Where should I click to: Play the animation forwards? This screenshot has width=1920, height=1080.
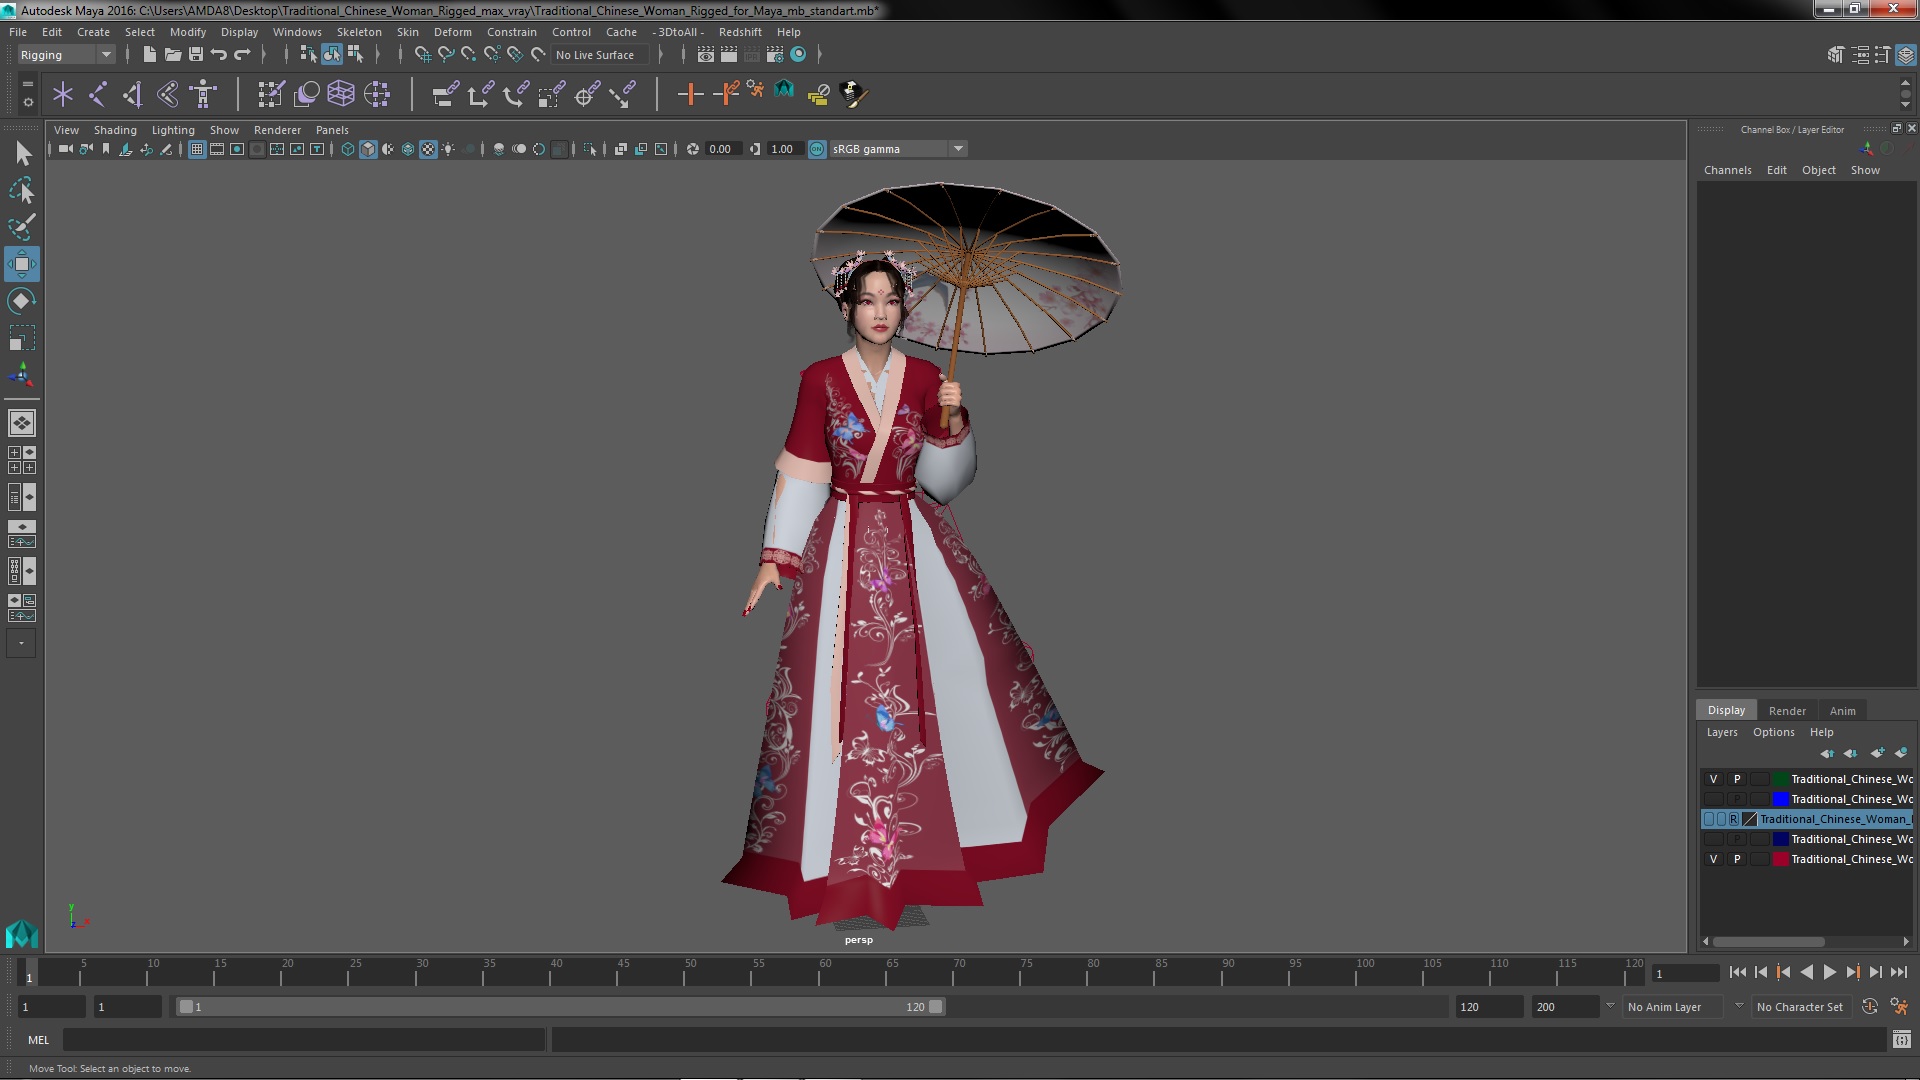[x=1829, y=972]
